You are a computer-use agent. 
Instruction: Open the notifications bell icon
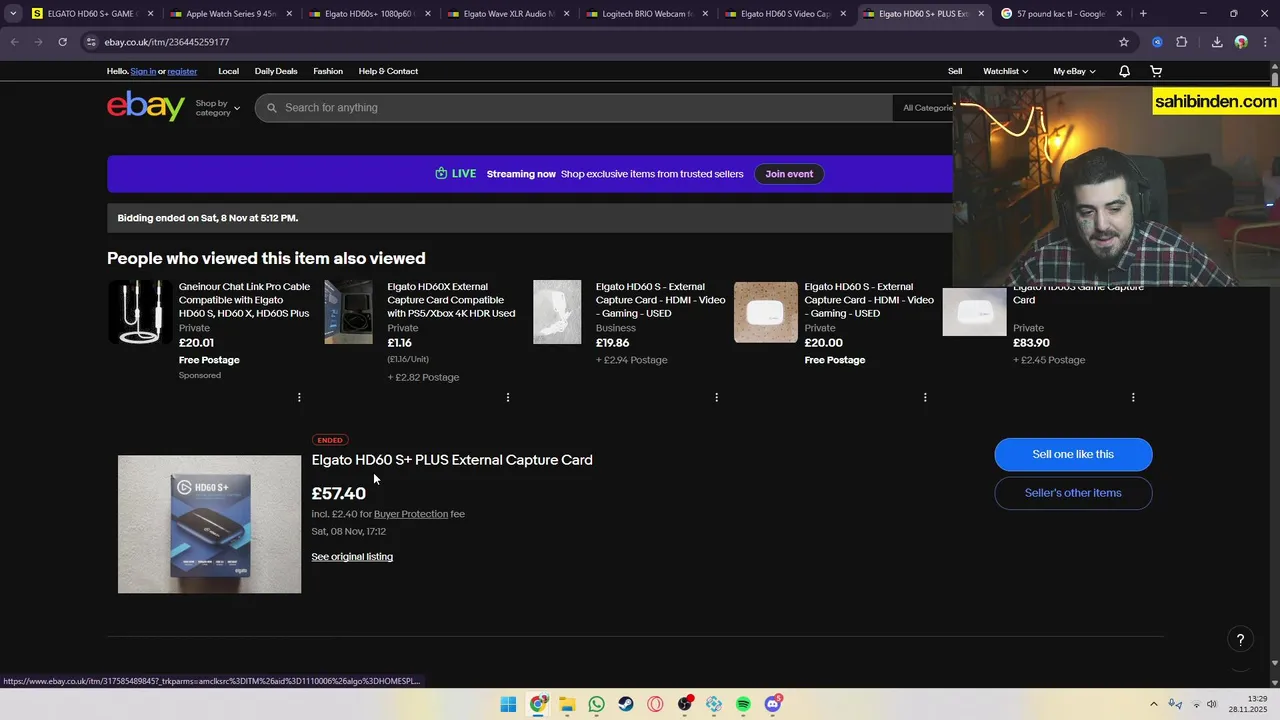point(1124,71)
